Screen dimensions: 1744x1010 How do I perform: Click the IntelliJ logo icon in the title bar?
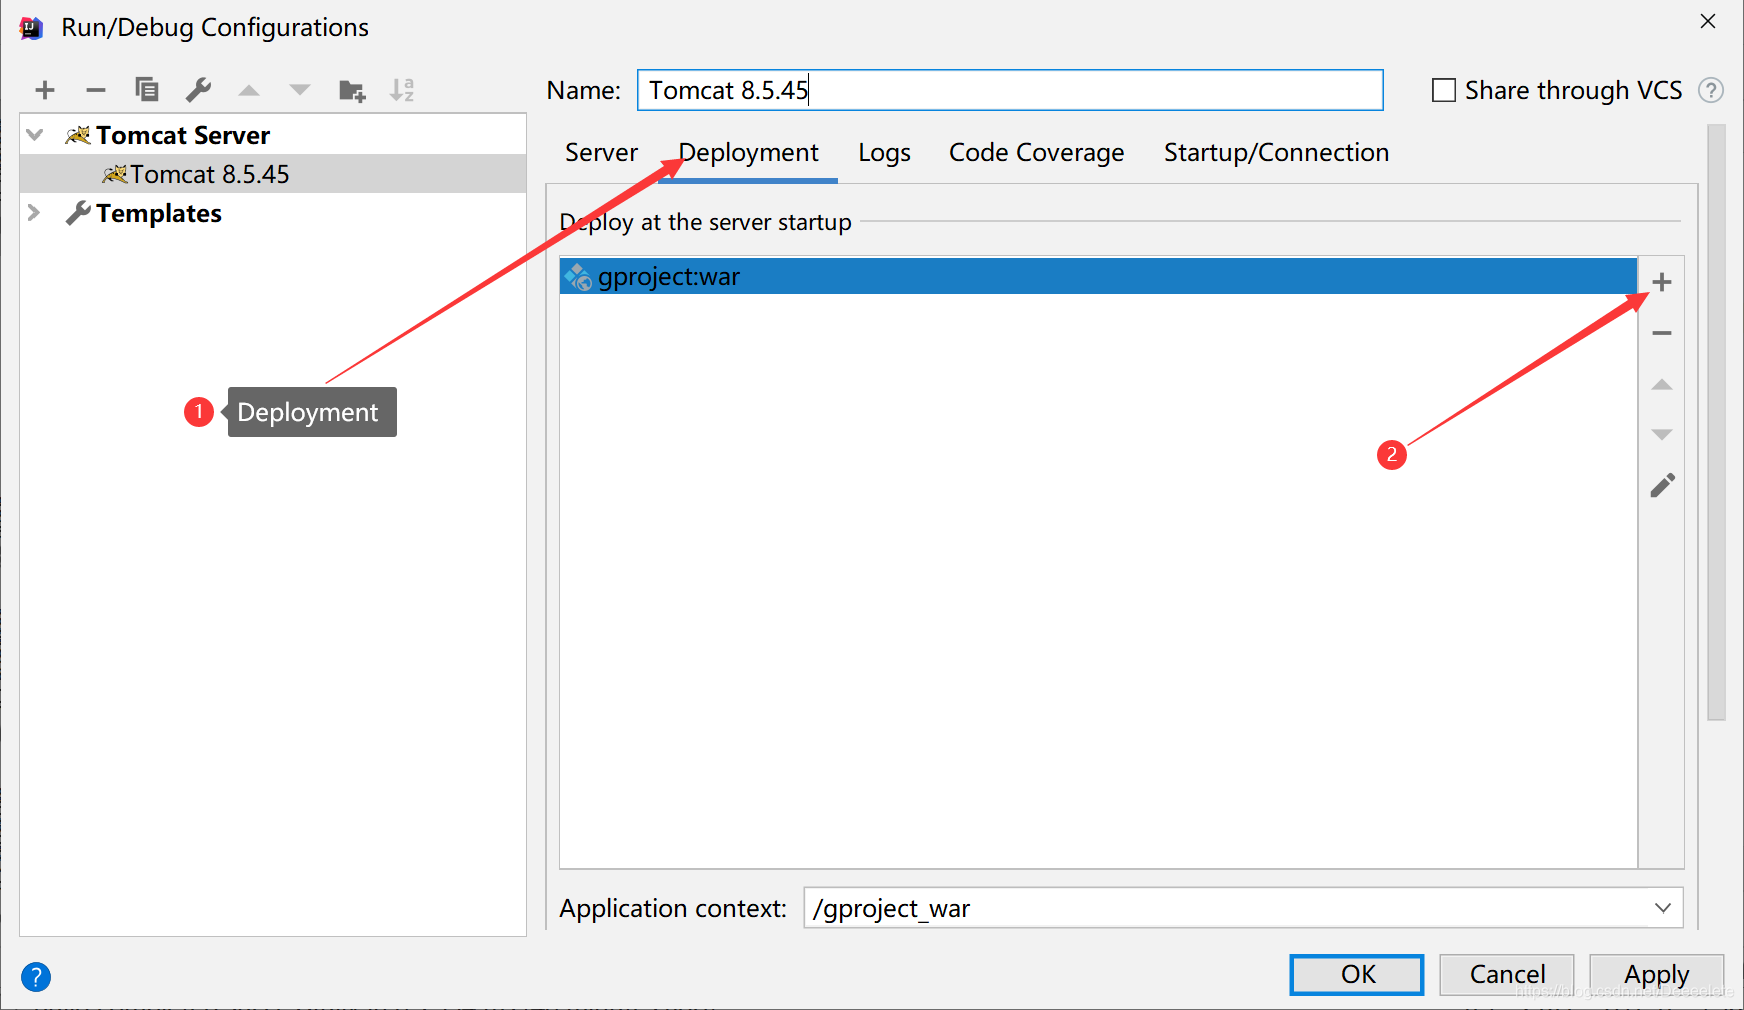point(31,28)
